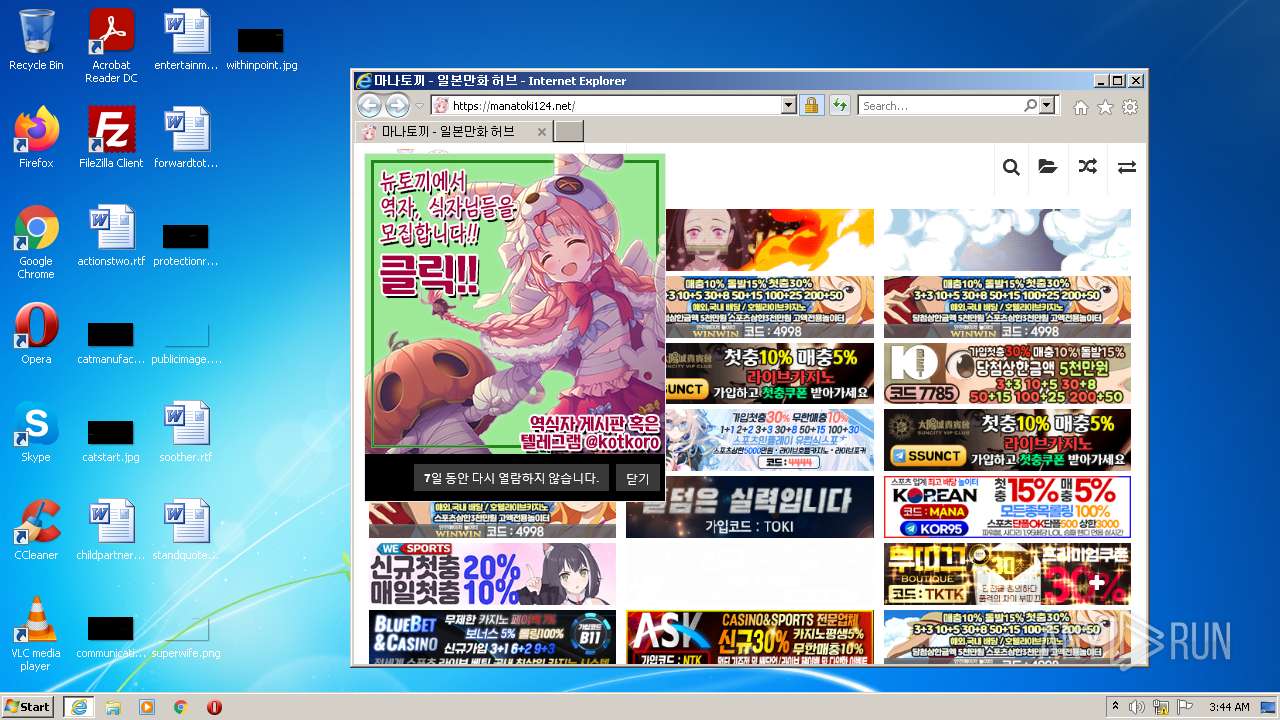Screen dimensions: 1280x720
Task: Open Firefox desktop shortcut
Action: 36,138
